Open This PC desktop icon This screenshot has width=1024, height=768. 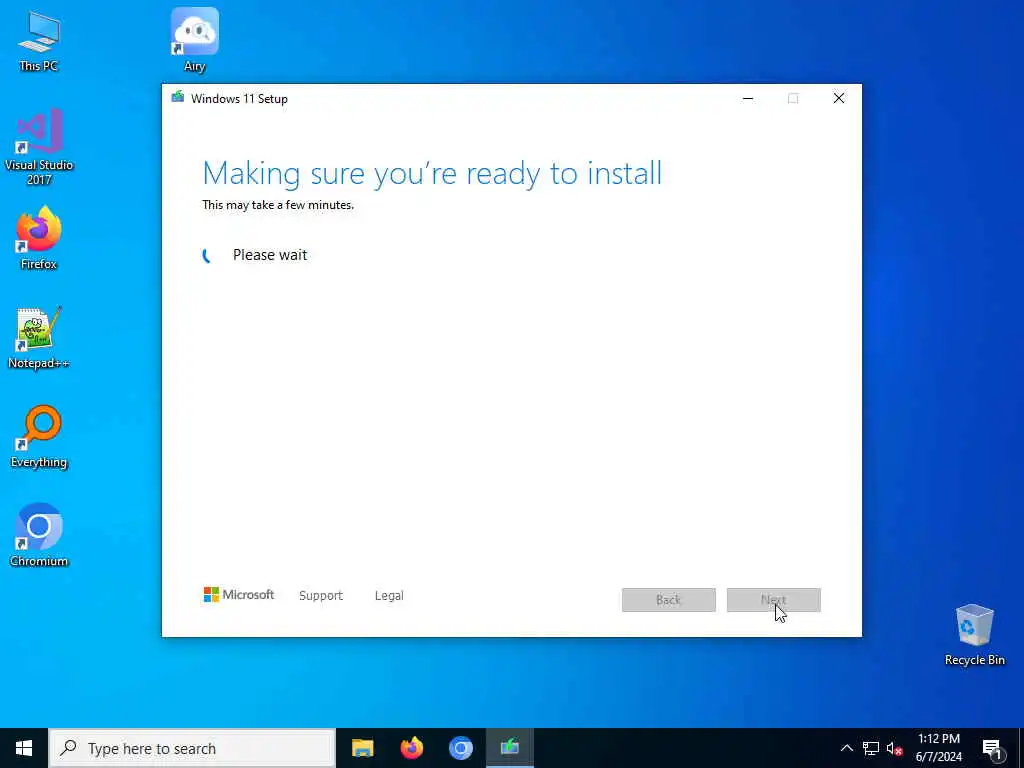tap(39, 41)
